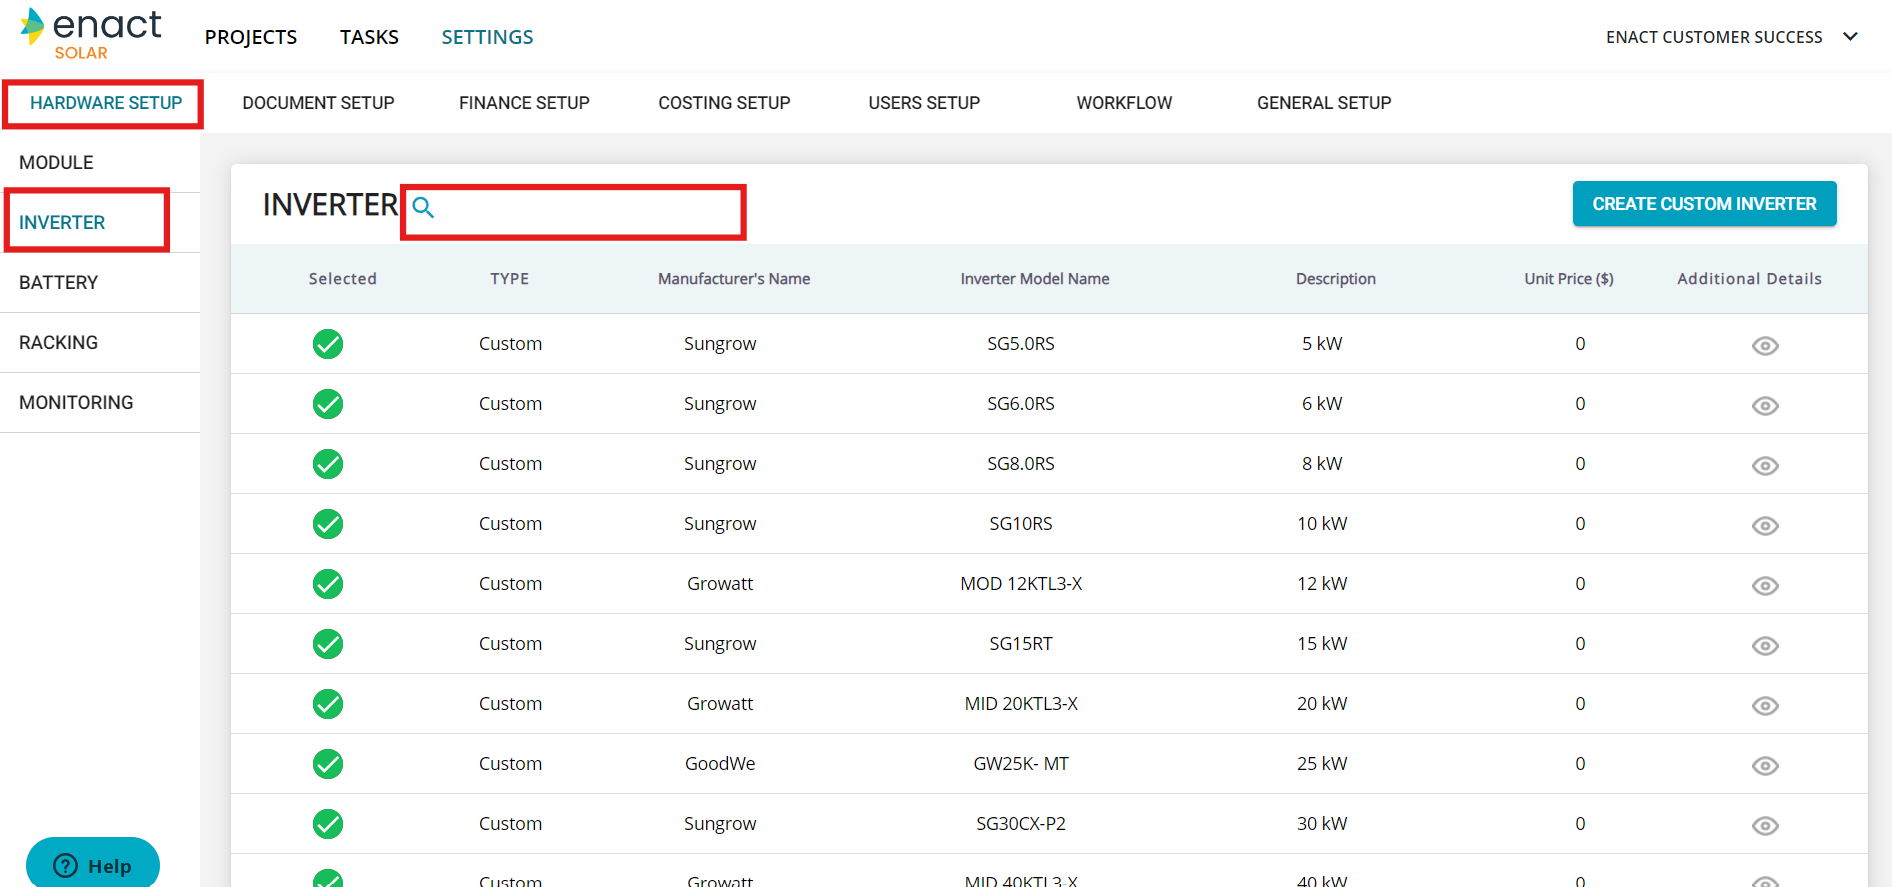Click the 12 kW description cell
This screenshot has width=1892, height=887.
1322,584
